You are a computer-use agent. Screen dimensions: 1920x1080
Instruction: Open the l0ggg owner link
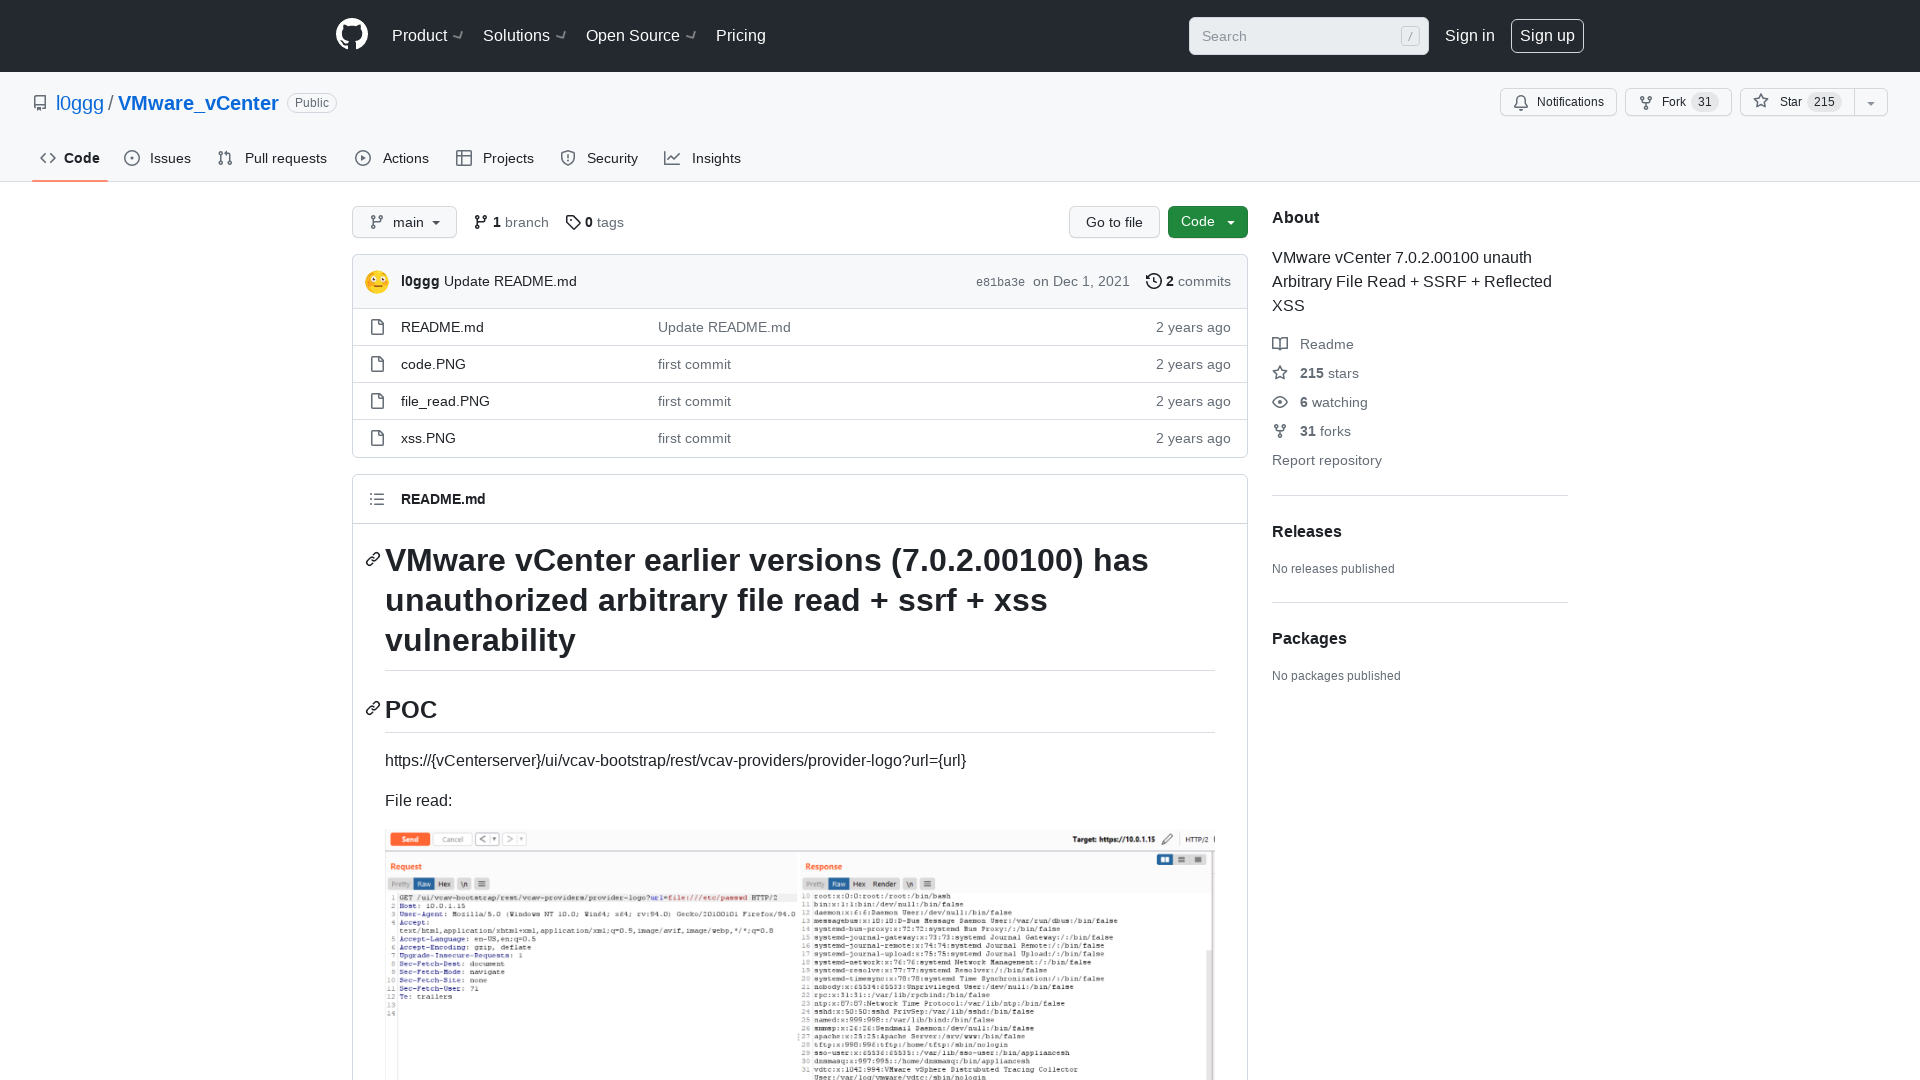point(80,103)
